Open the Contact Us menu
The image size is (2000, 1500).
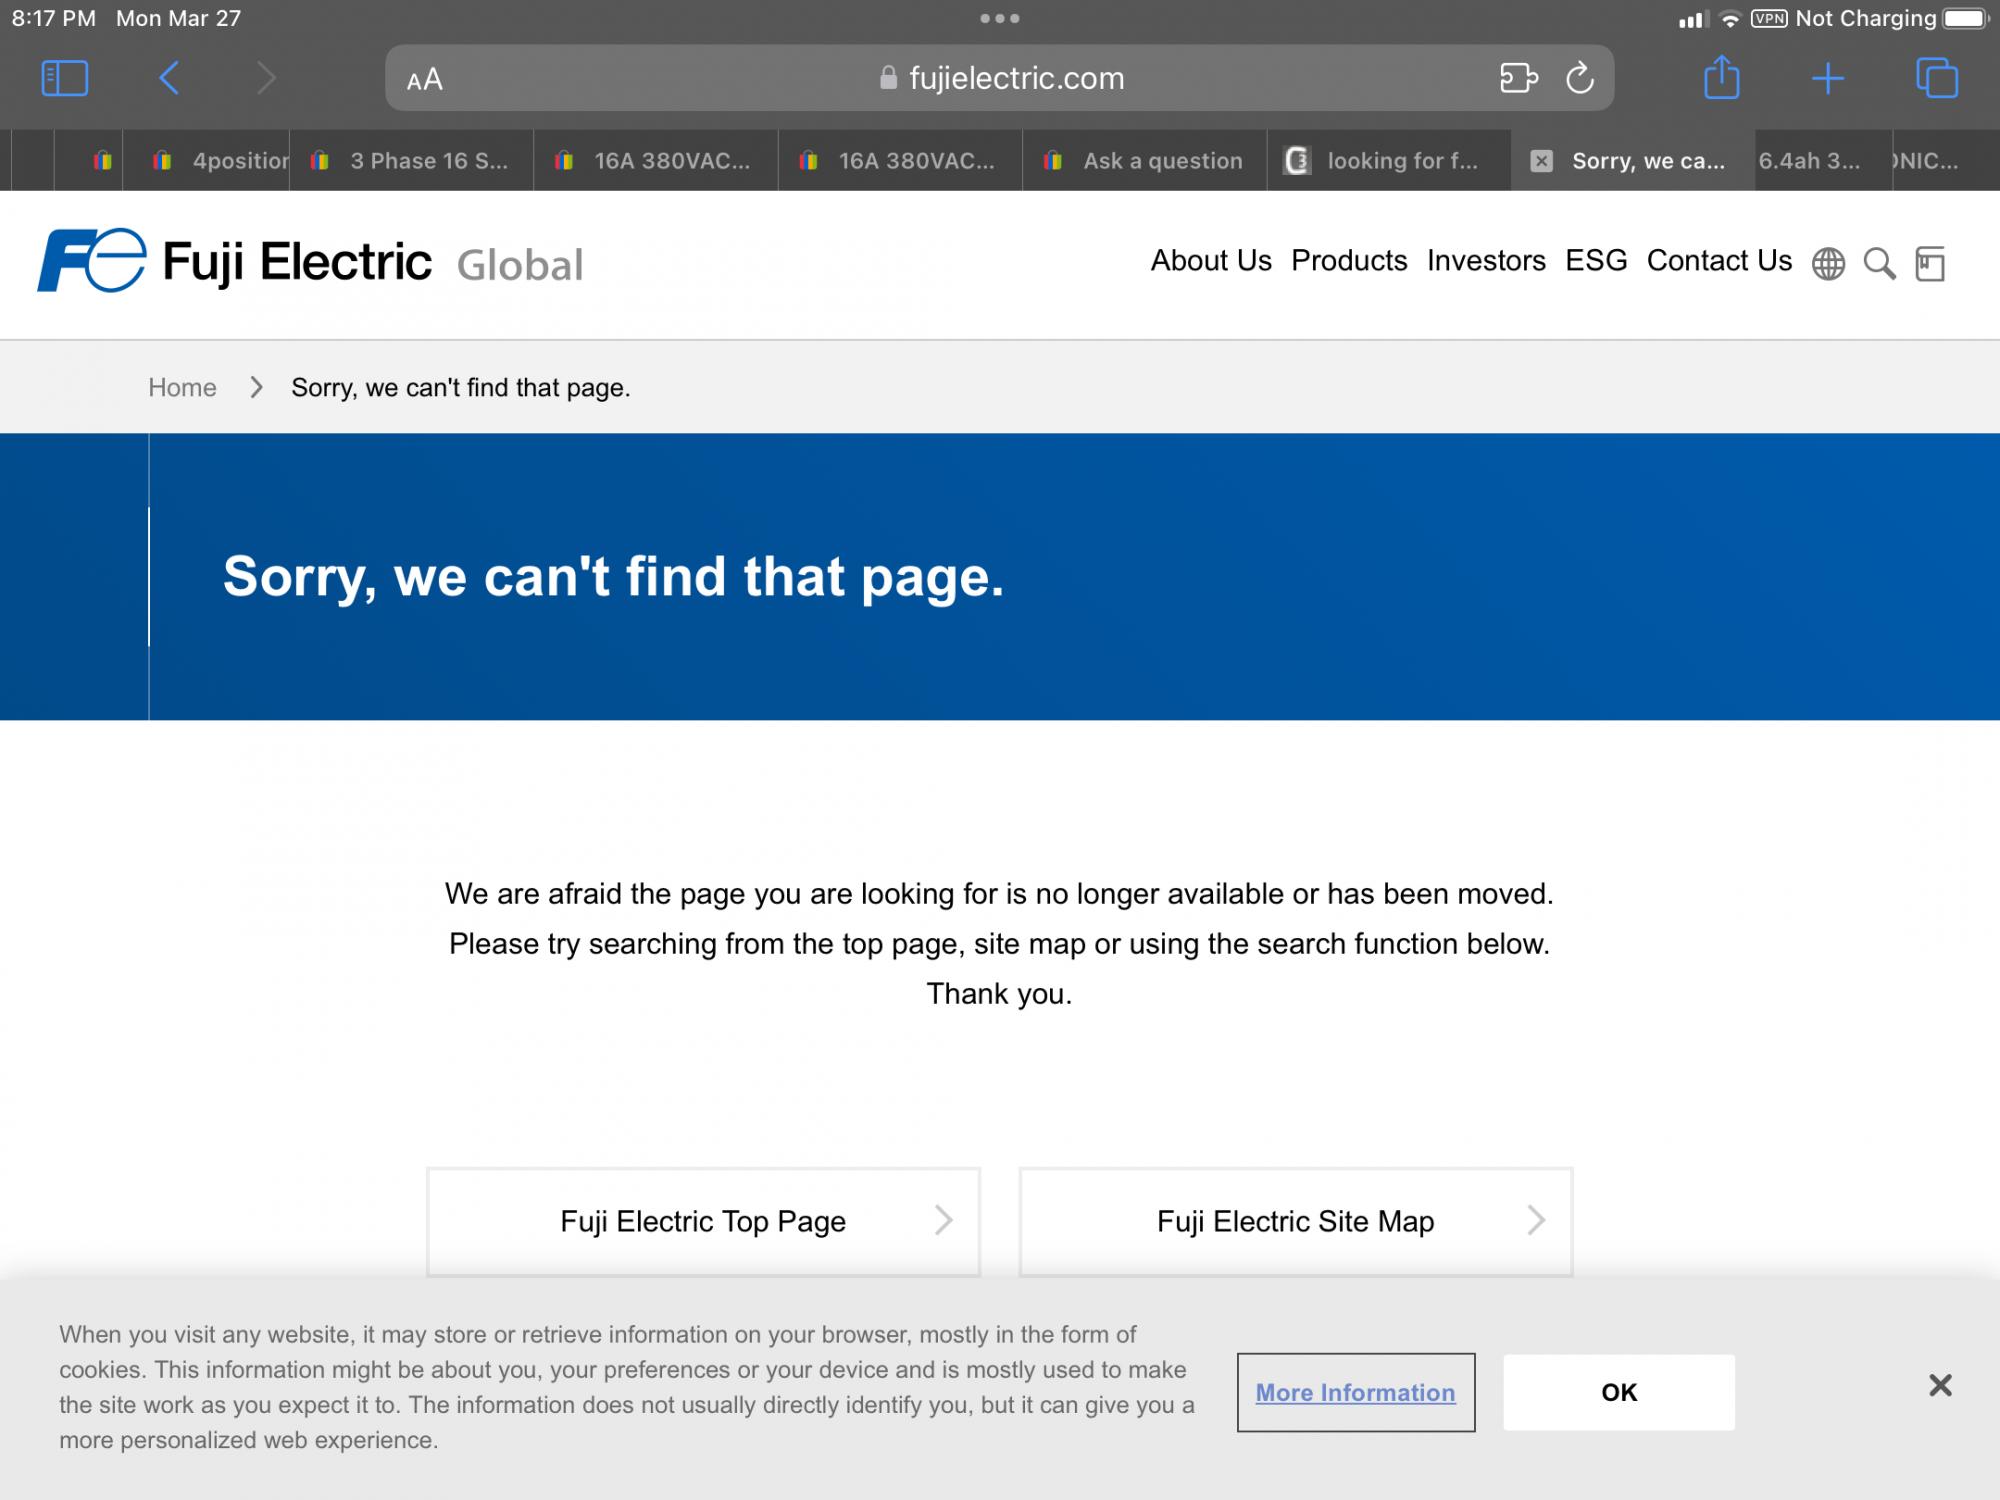point(1719,261)
